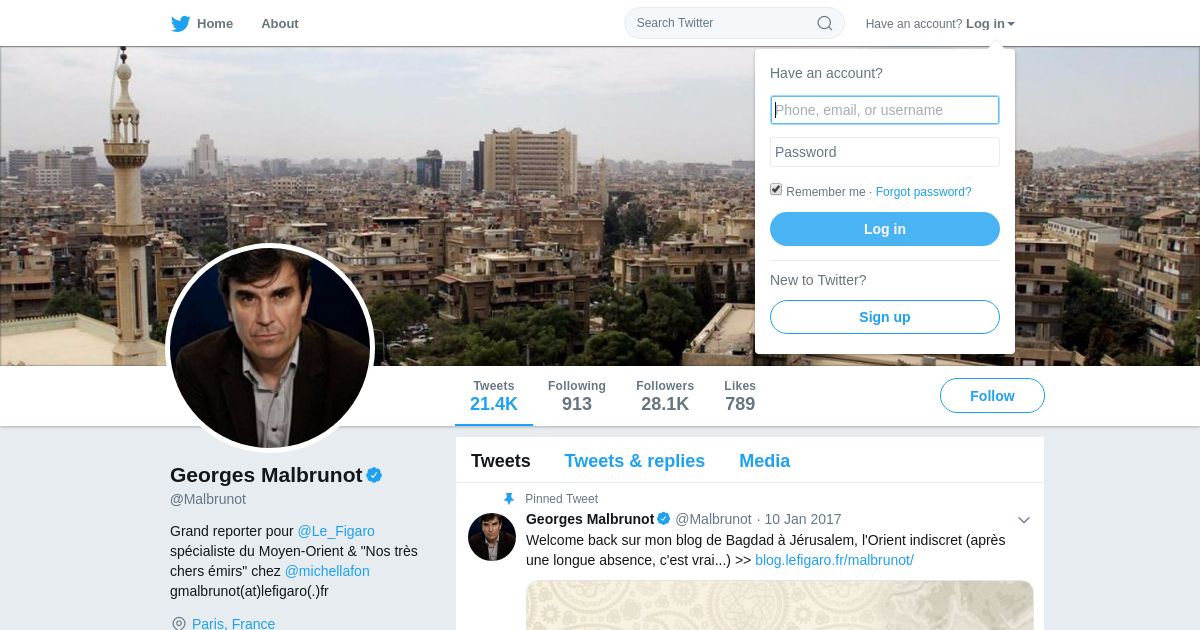1200x630 pixels.
Task: Click the location pin icon near Paris
Action: point(179,624)
